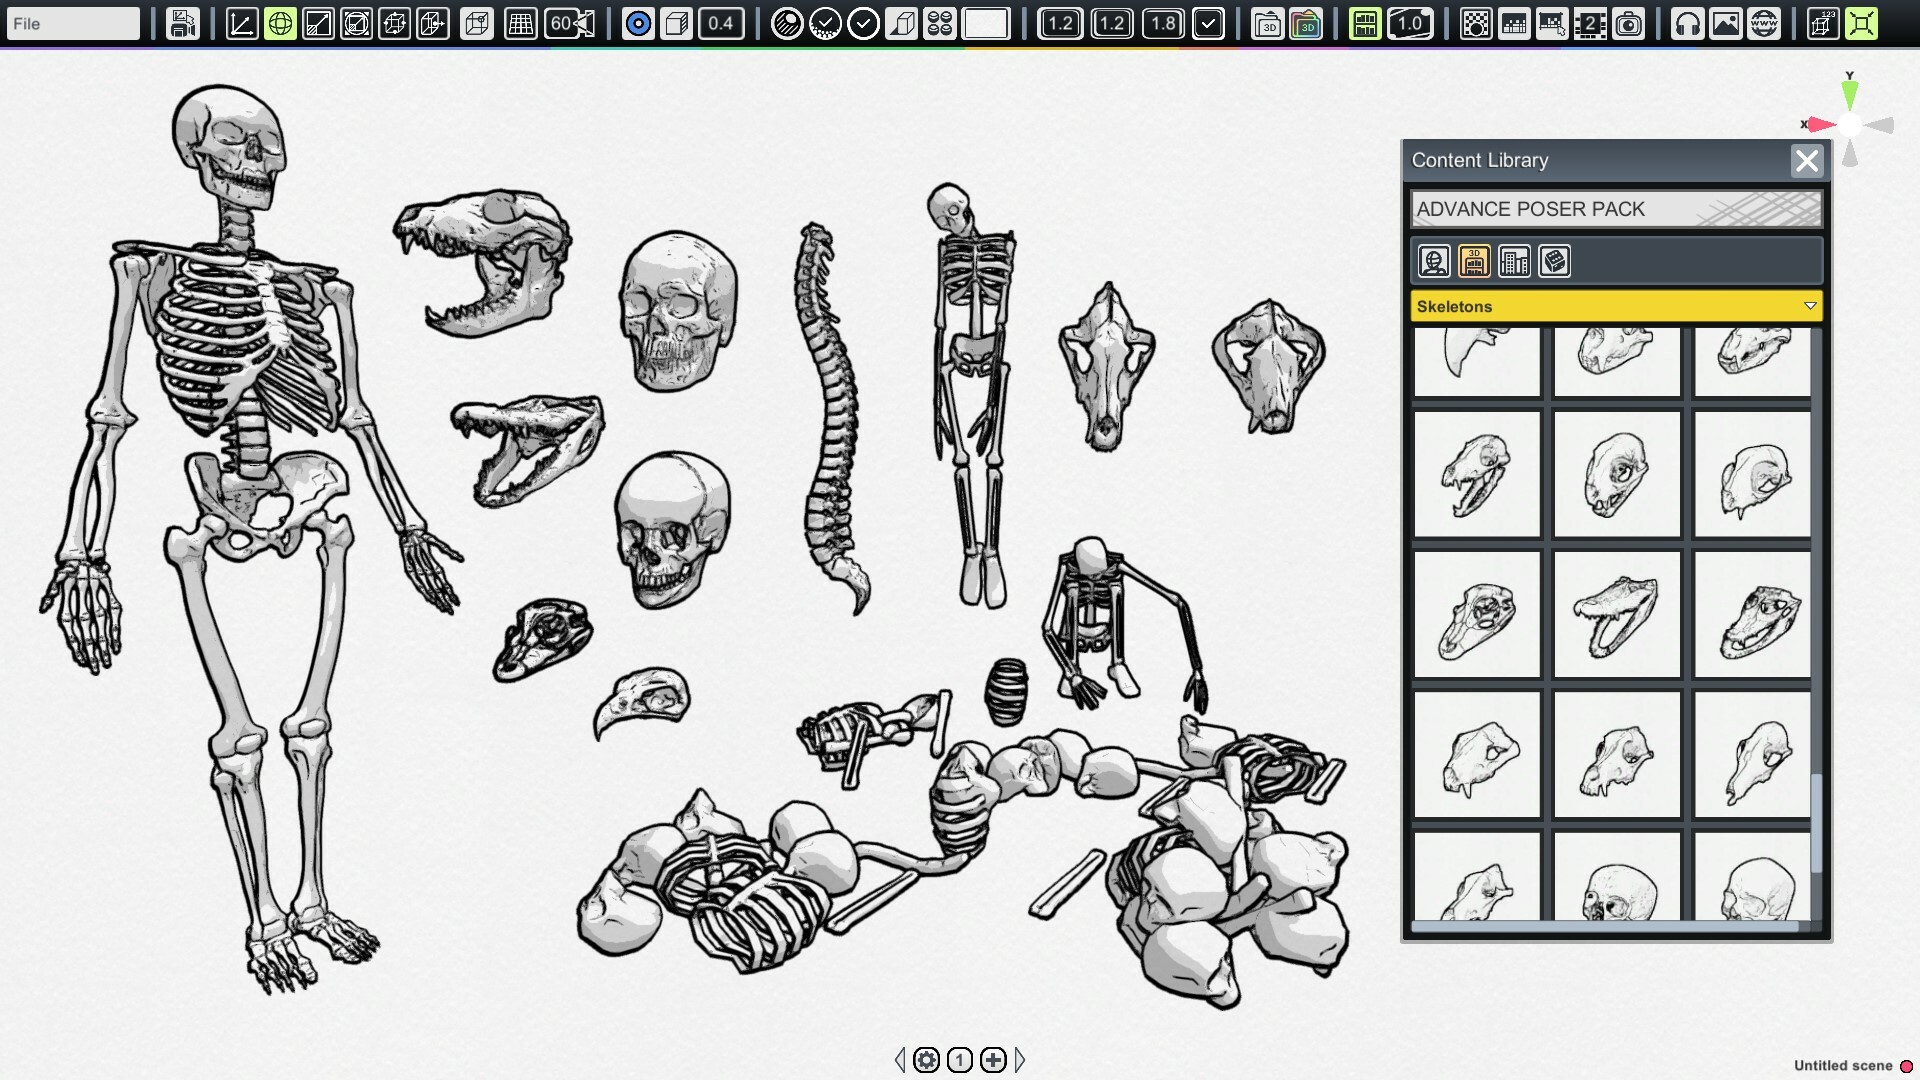Open the File menu
The height and width of the screenshot is (1080, 1920).
click(x=72, y=23)
